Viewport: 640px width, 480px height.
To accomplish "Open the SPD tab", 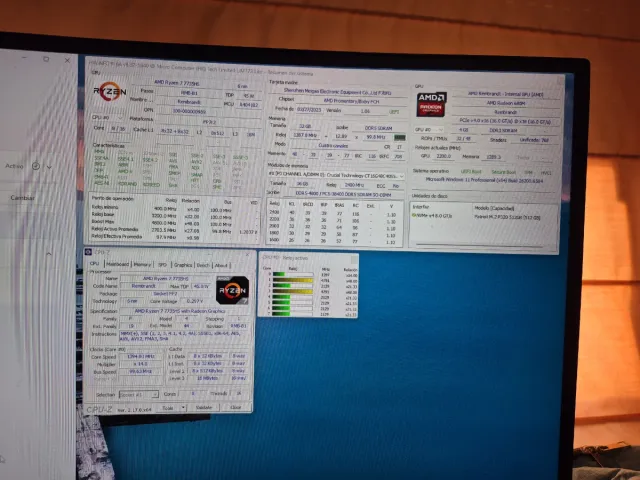I will pyautogui.click(x=162, y=264).
